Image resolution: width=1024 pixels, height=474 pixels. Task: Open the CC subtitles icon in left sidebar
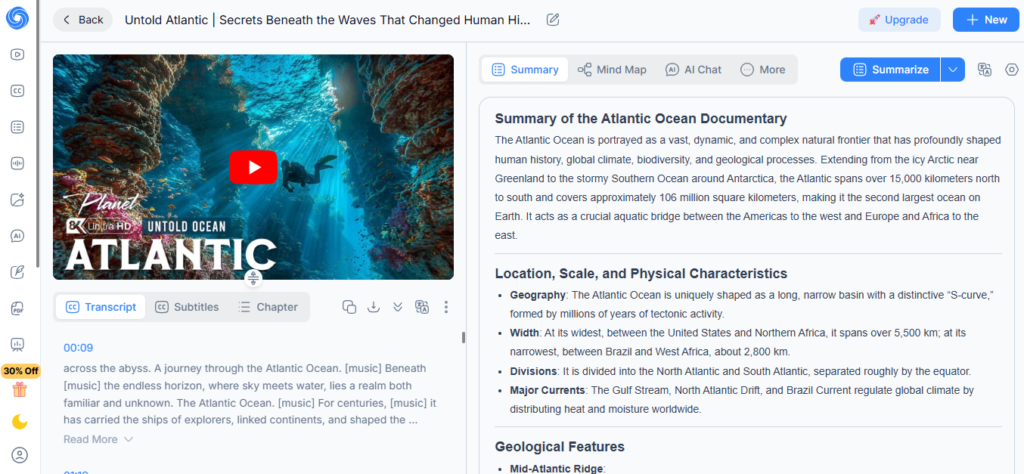[18, 91]
